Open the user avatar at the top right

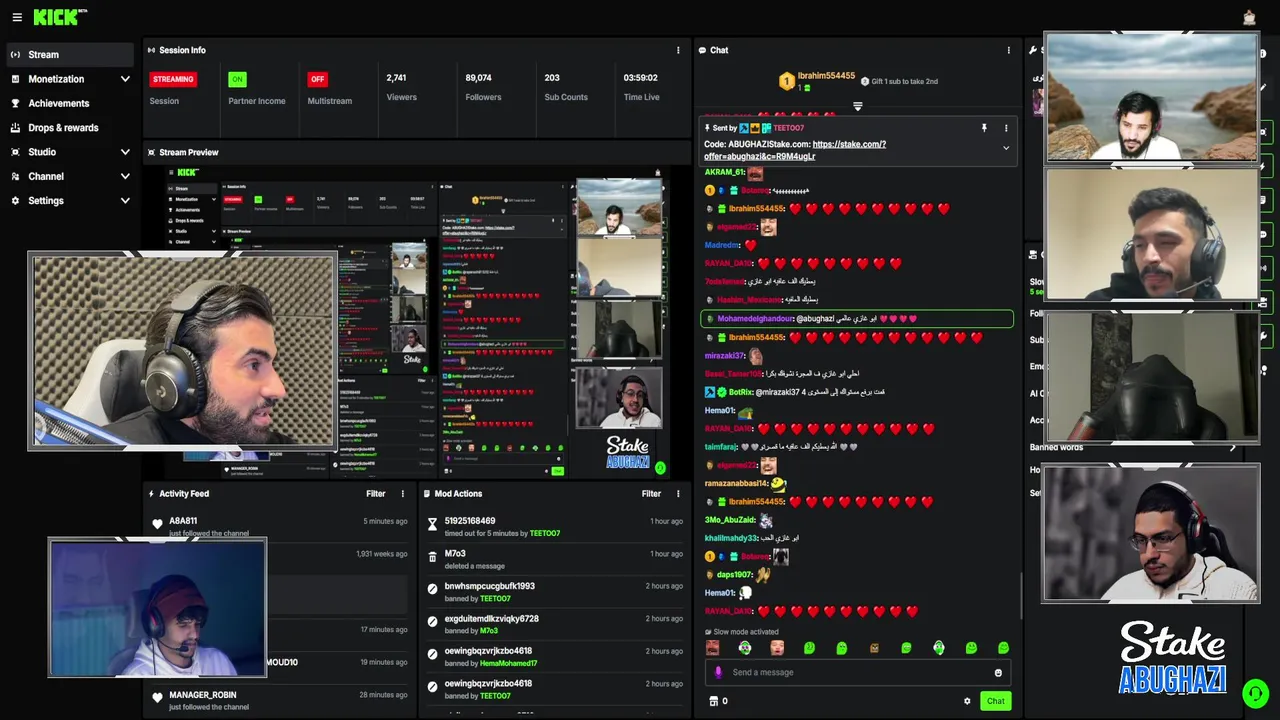[x=1249, y=17]
